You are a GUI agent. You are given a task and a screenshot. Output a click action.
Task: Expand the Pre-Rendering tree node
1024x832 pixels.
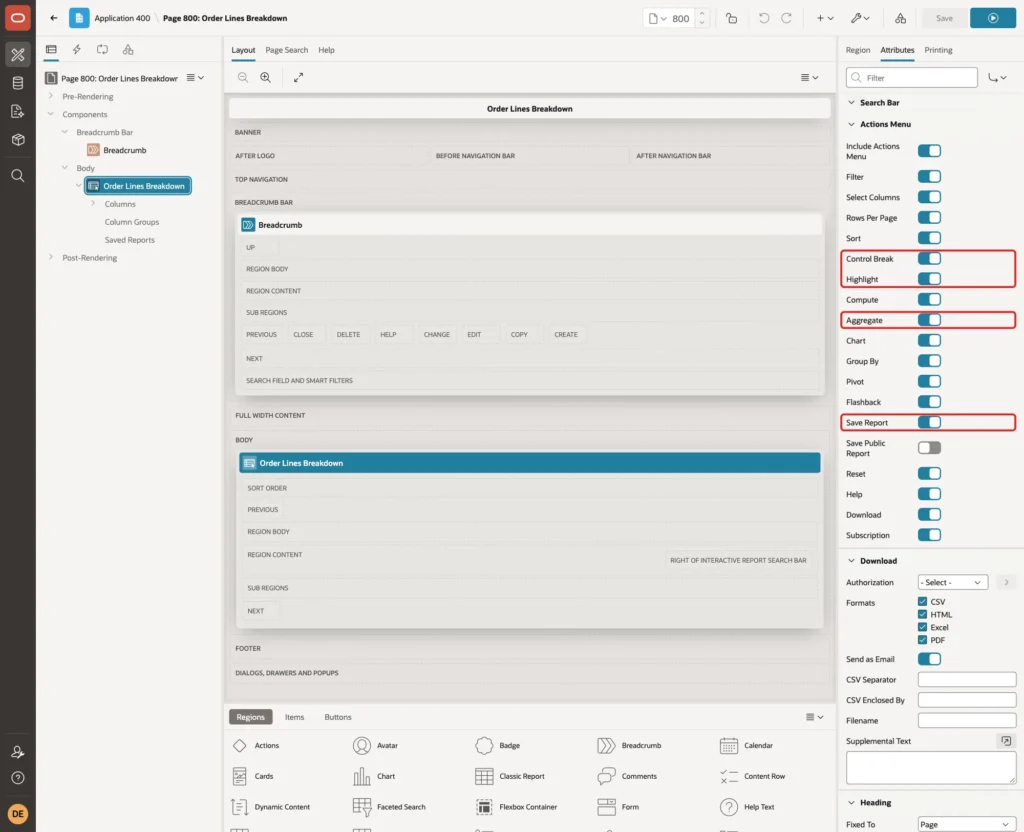(50, 96)
